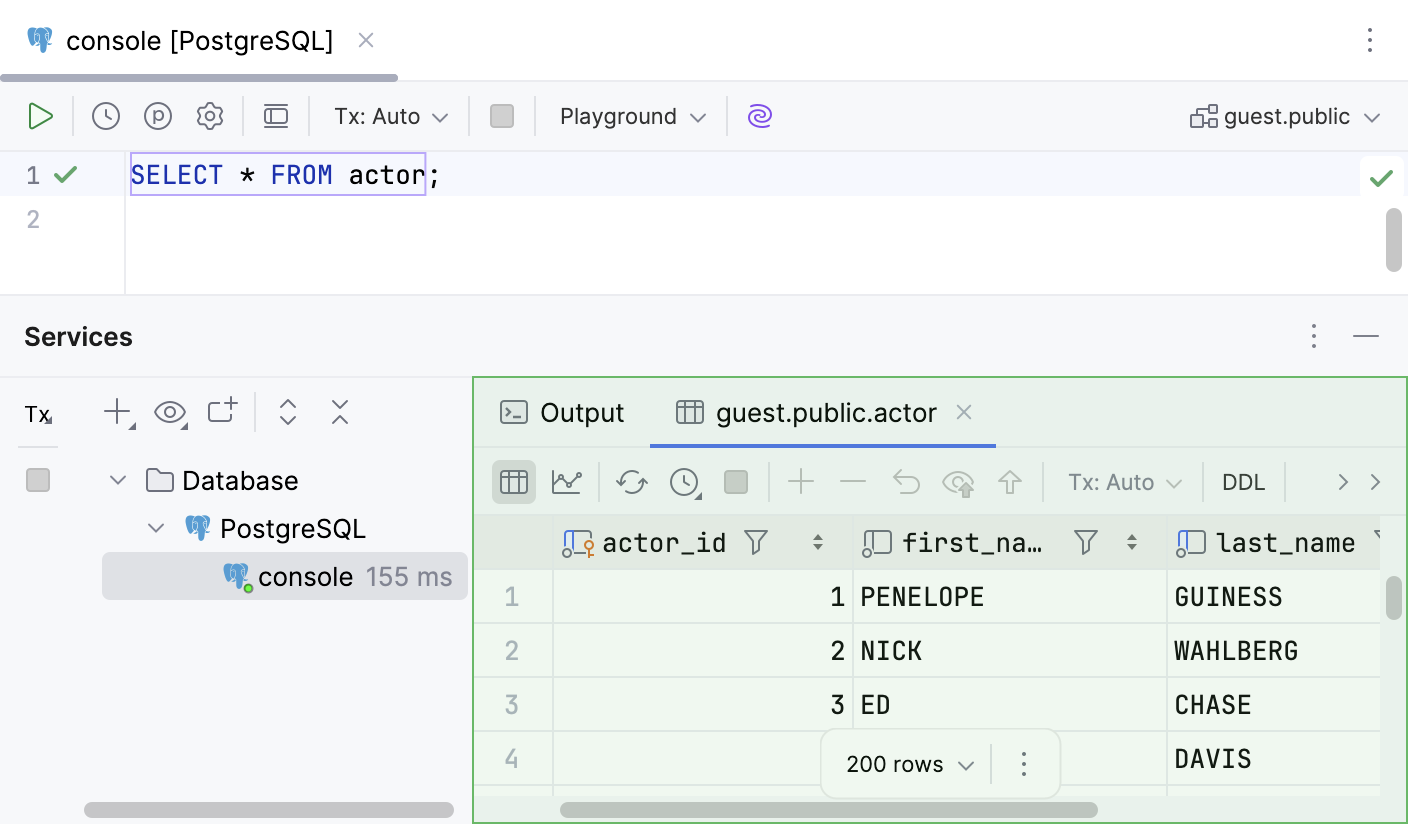Switch results to chart view
The height and width of the screenshot is (824, 1408).
tap(567, 482)
